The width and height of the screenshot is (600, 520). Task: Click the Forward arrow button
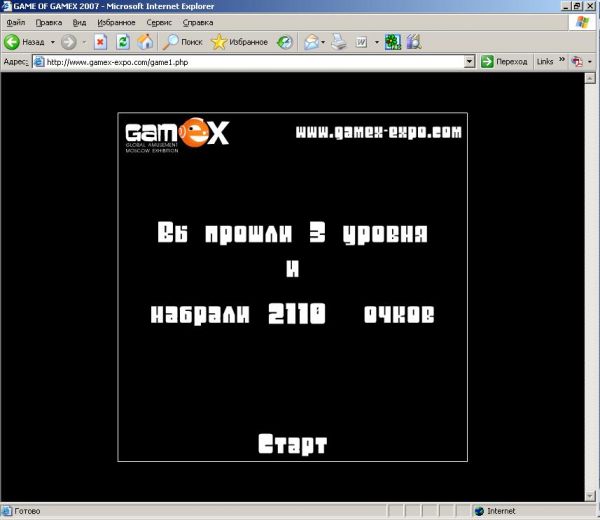pyautogui.click(x=68, y=42)
